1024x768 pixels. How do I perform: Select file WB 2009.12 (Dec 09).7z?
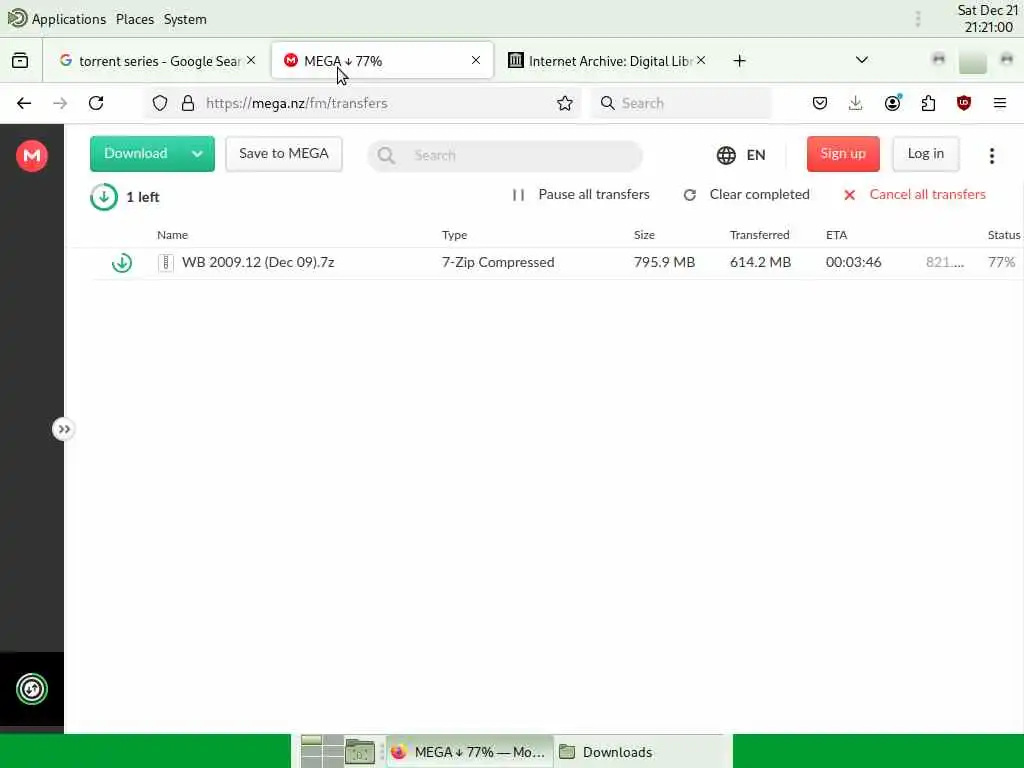point(258,263)
